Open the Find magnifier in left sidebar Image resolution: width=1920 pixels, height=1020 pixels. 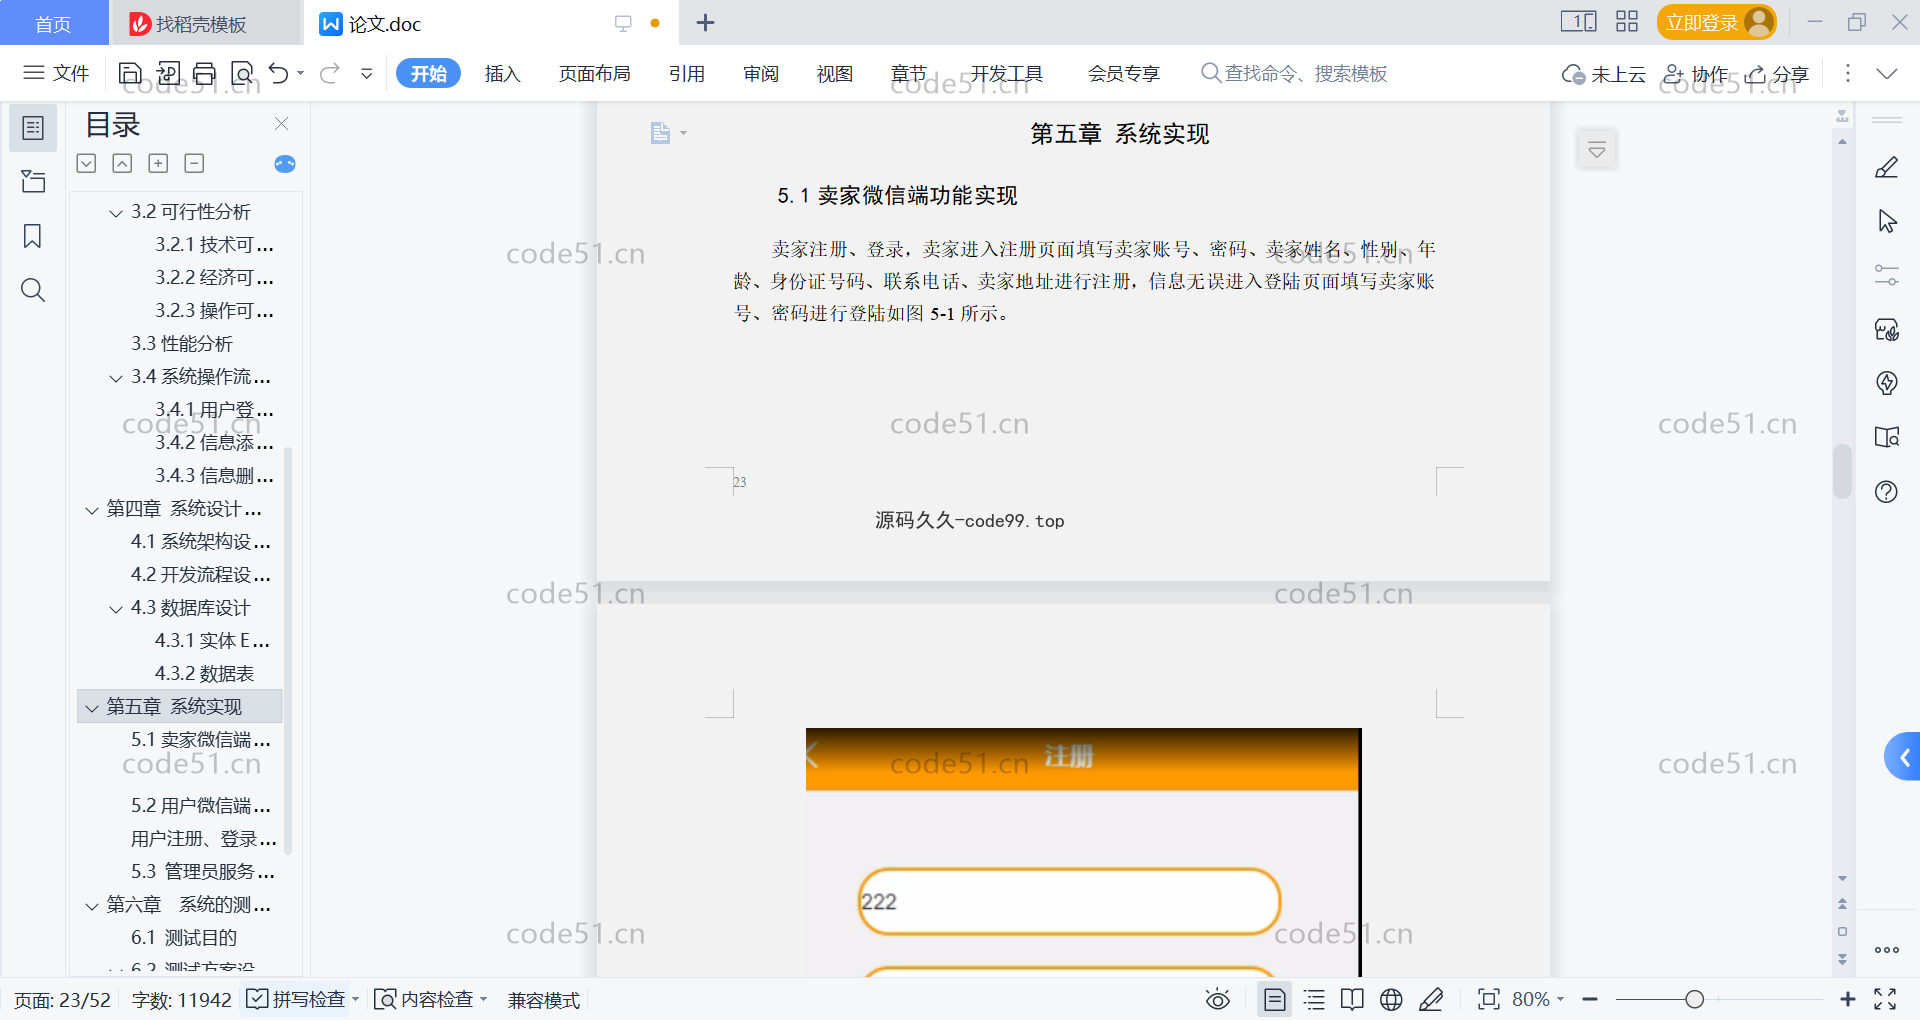click(x=33, y=290)
